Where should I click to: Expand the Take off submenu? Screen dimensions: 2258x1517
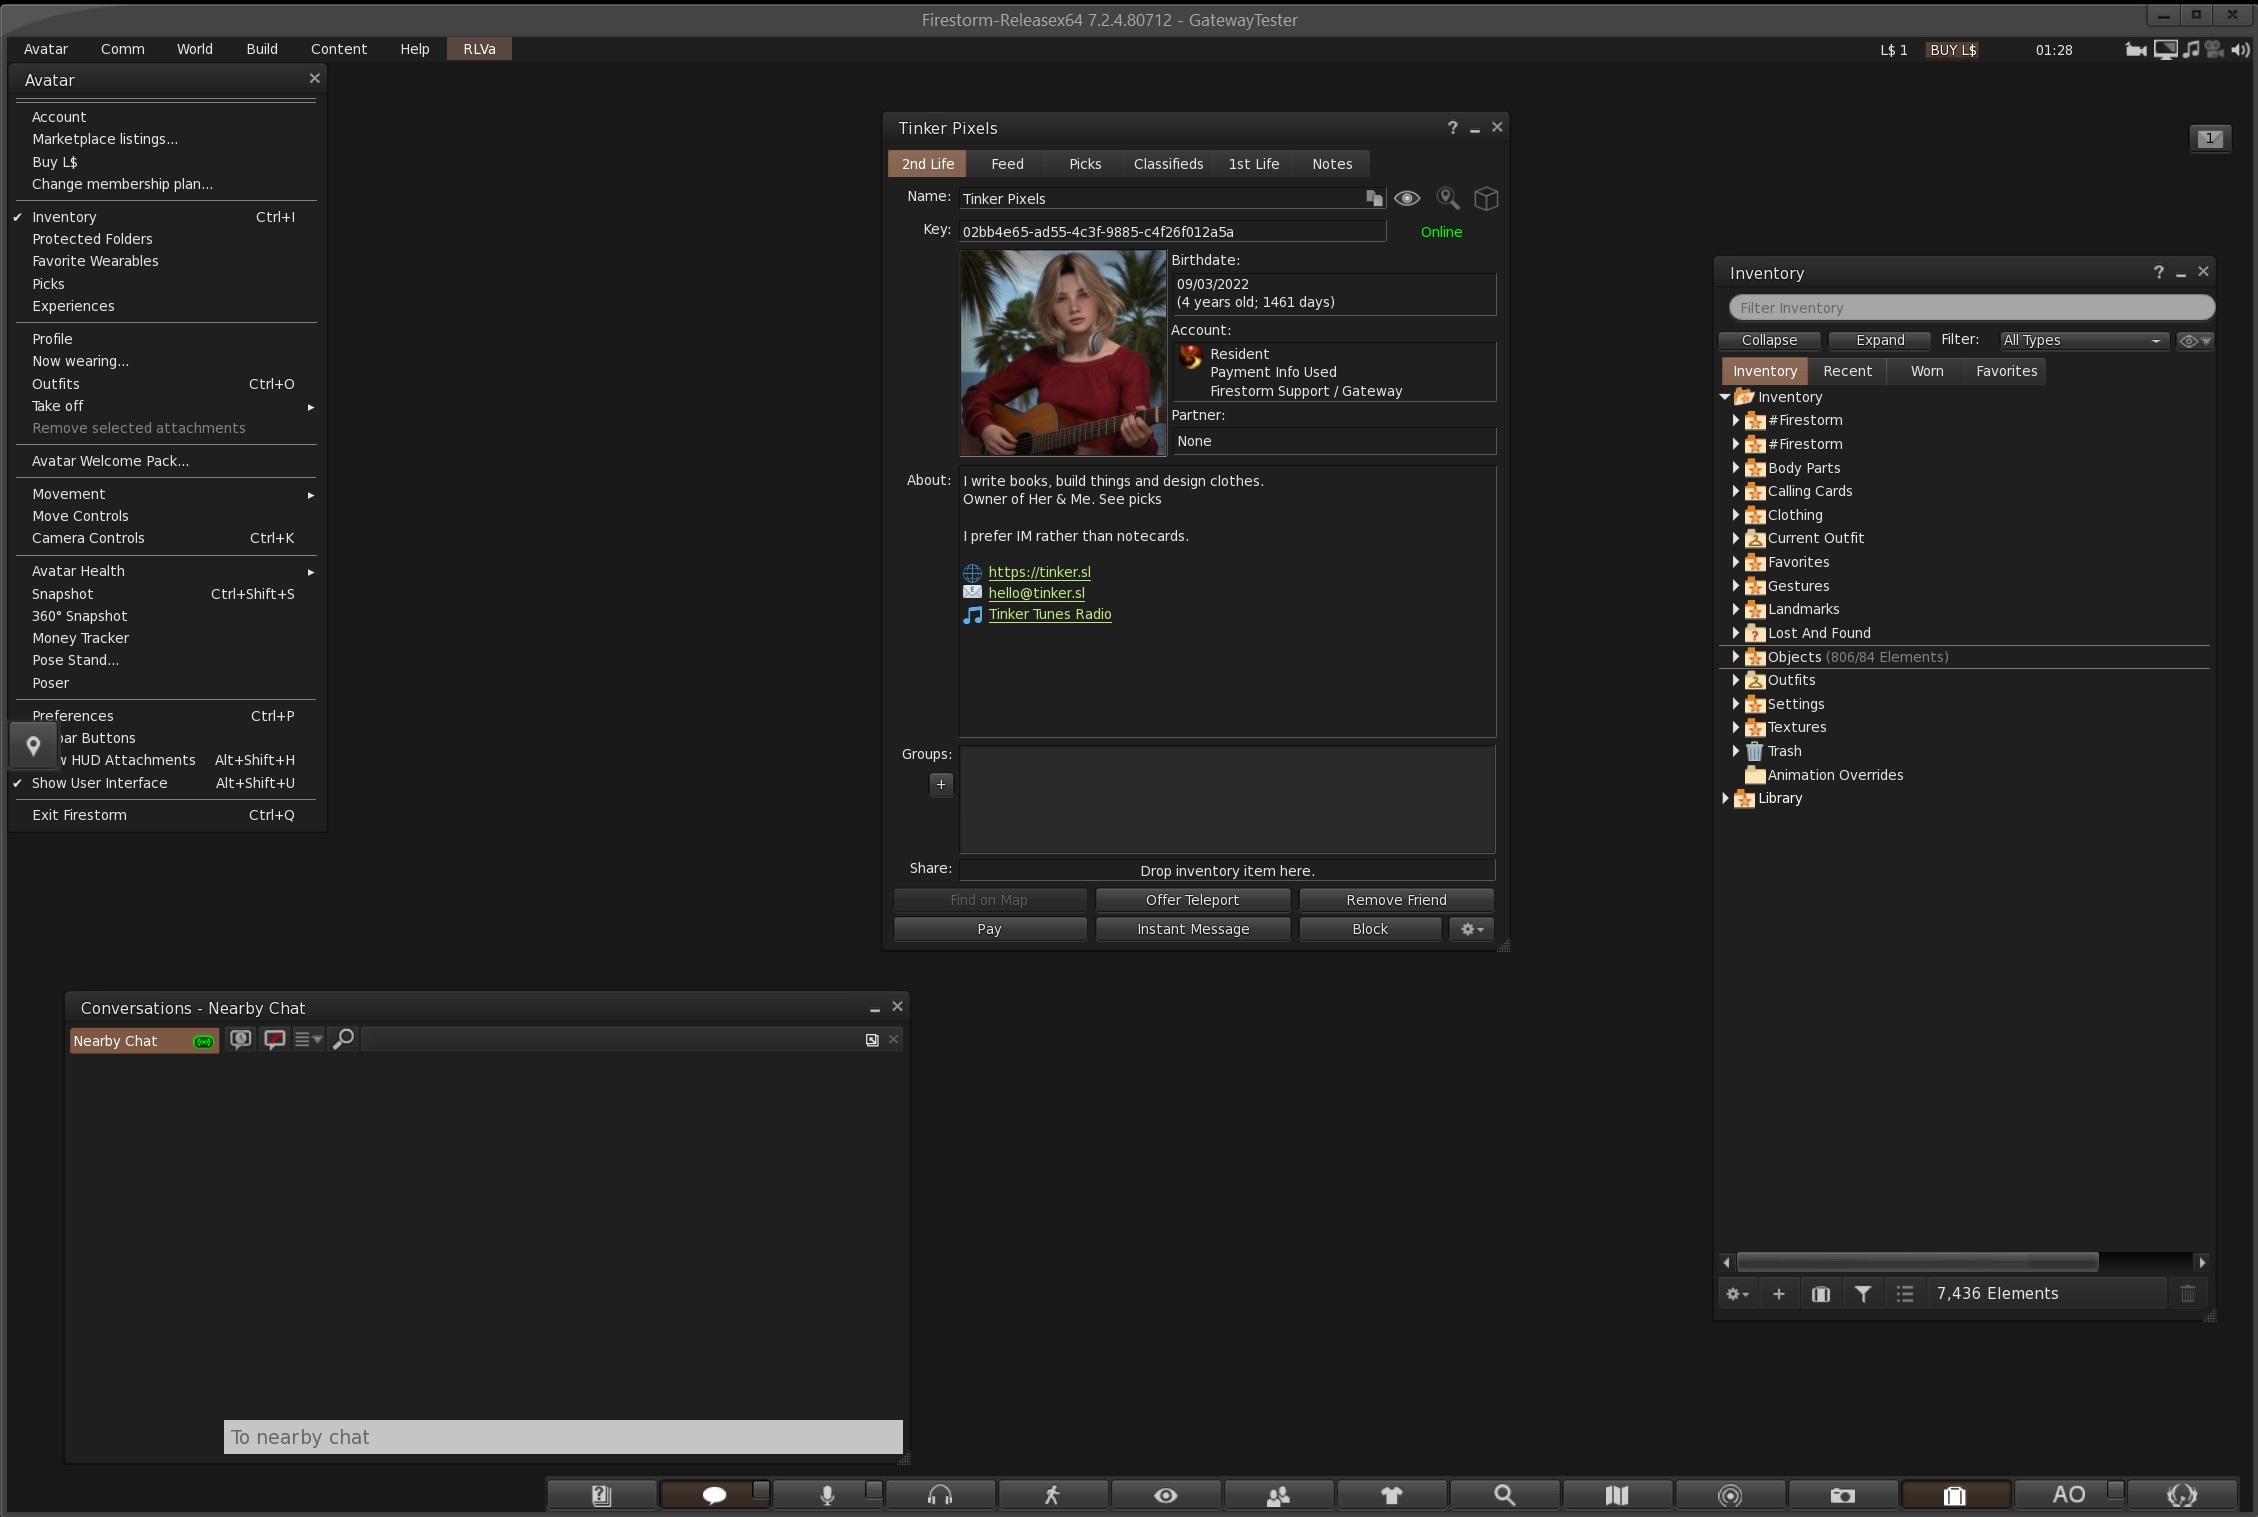[165, 406]
